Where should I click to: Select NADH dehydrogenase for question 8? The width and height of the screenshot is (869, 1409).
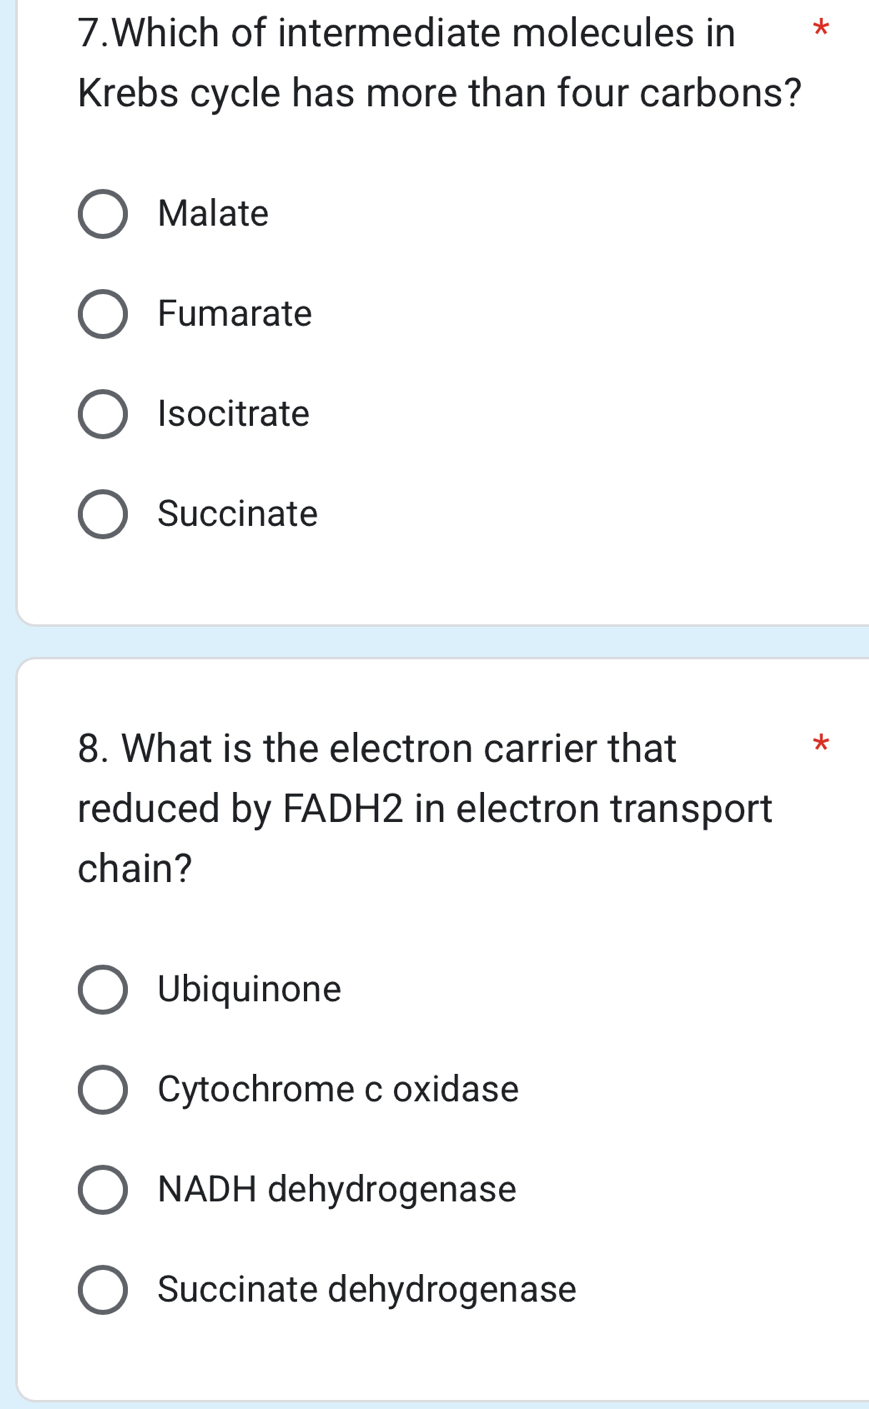(103, 1189)
